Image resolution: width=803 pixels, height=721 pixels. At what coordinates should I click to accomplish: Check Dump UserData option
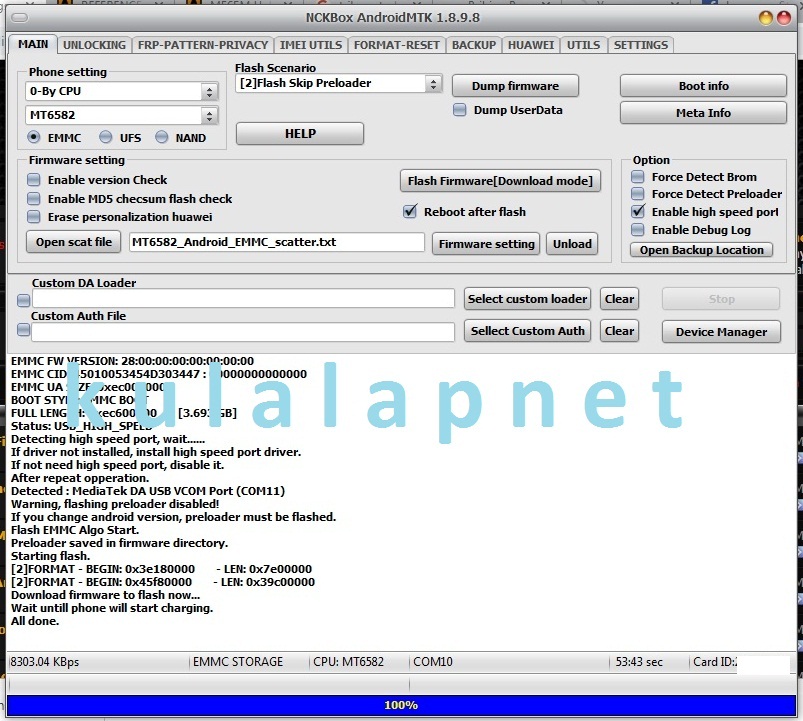(x=459, y=110)
